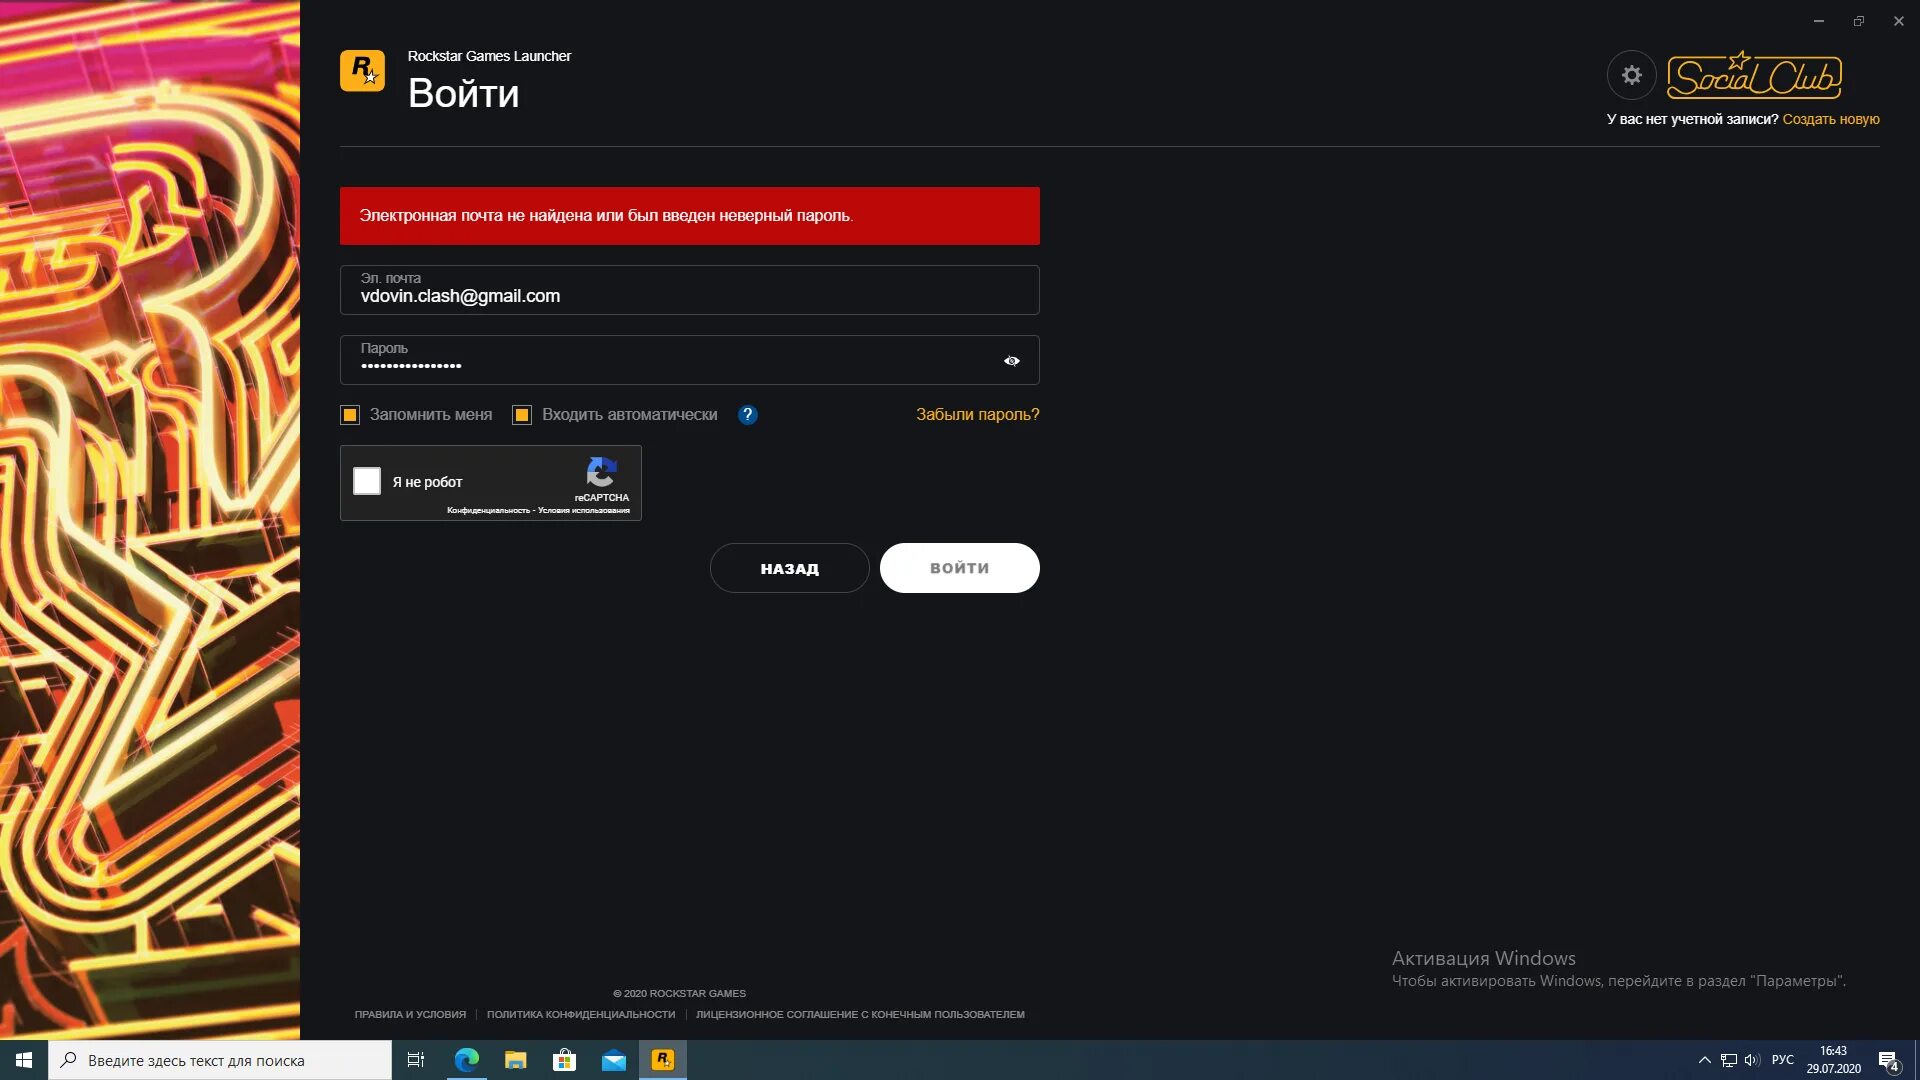Toggle the 'Запомнить меня' checkbox
The height and width of the screenshot is (1080, 1920).
click(350, 415)
